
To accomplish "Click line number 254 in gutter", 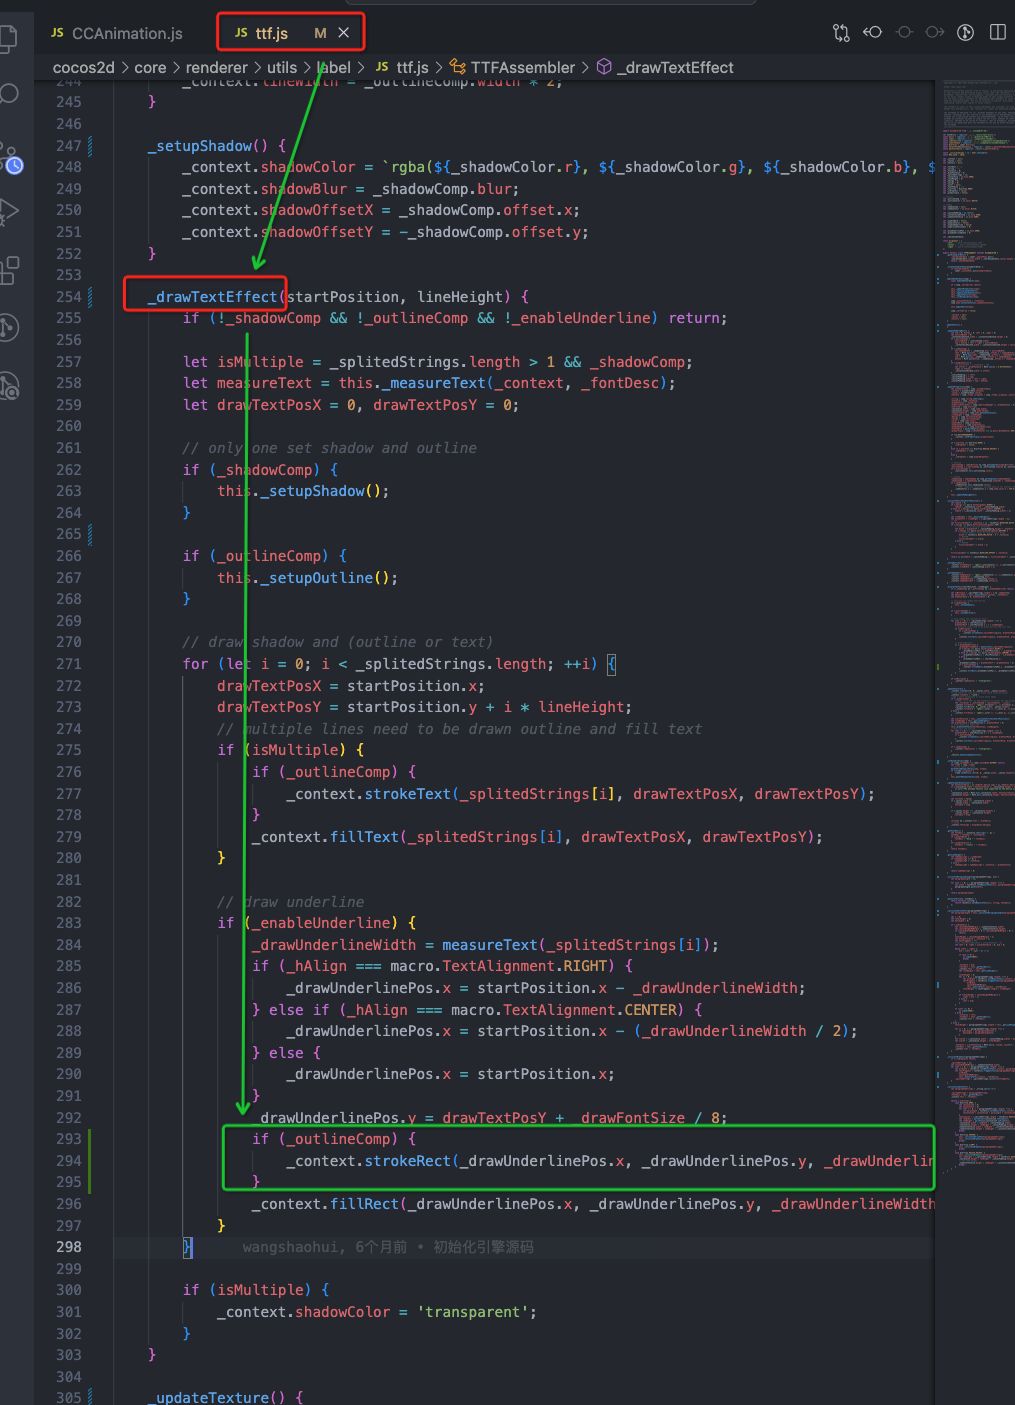I will [69, 297].
